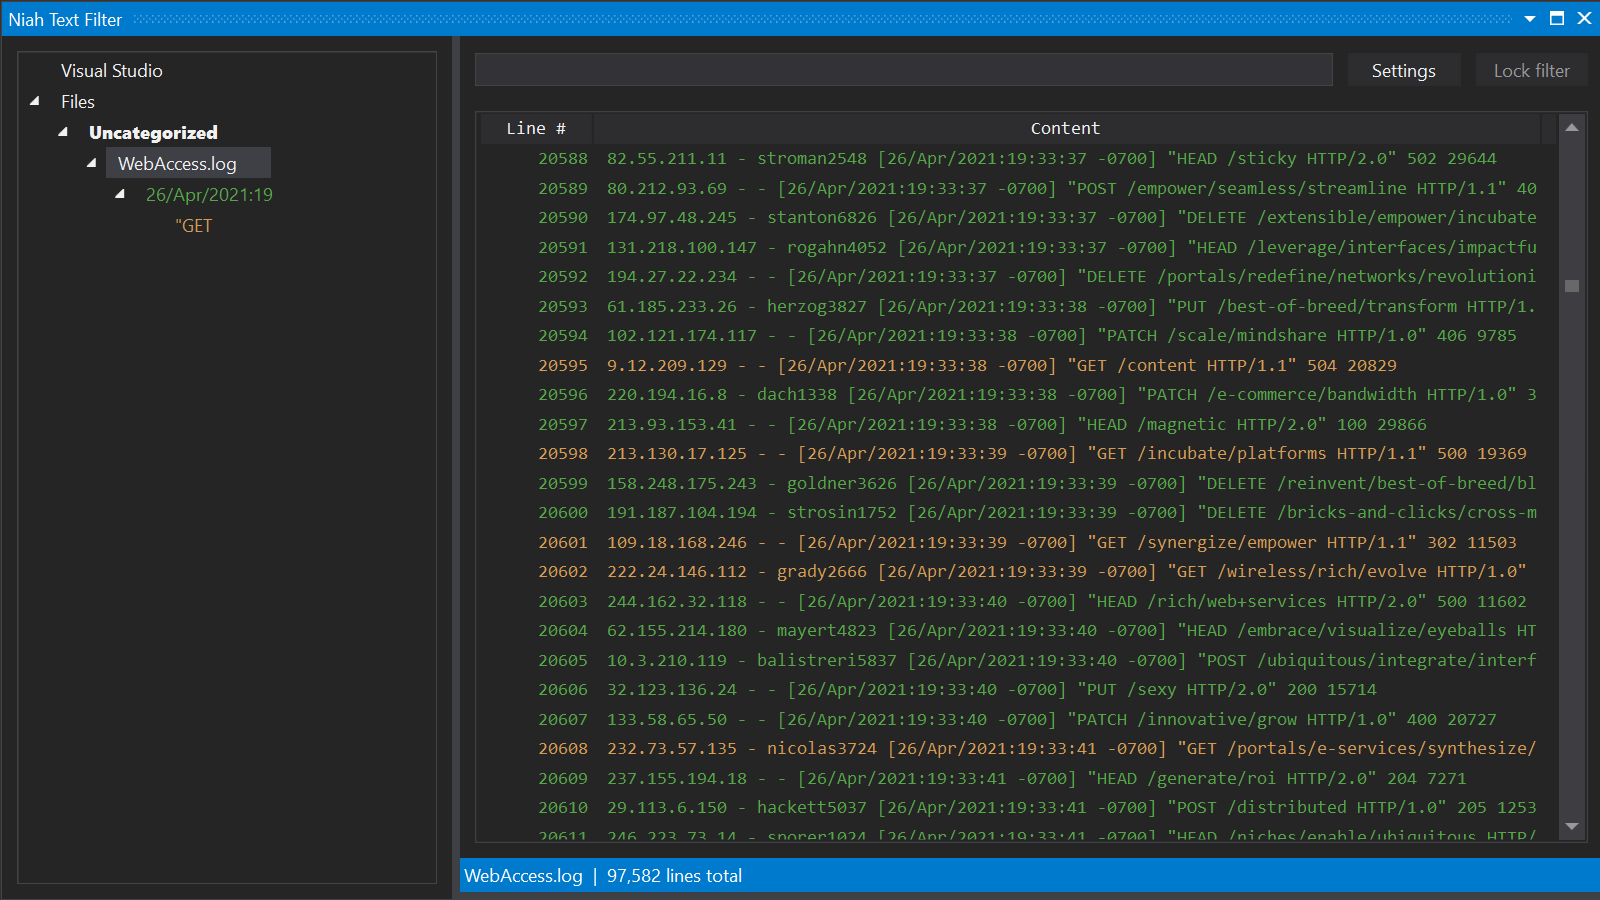Image resolution: width=1600 pixels, height=900 pixels.
Task: Collapse the WebAccess.log tree branch
Action: point(91,163)
